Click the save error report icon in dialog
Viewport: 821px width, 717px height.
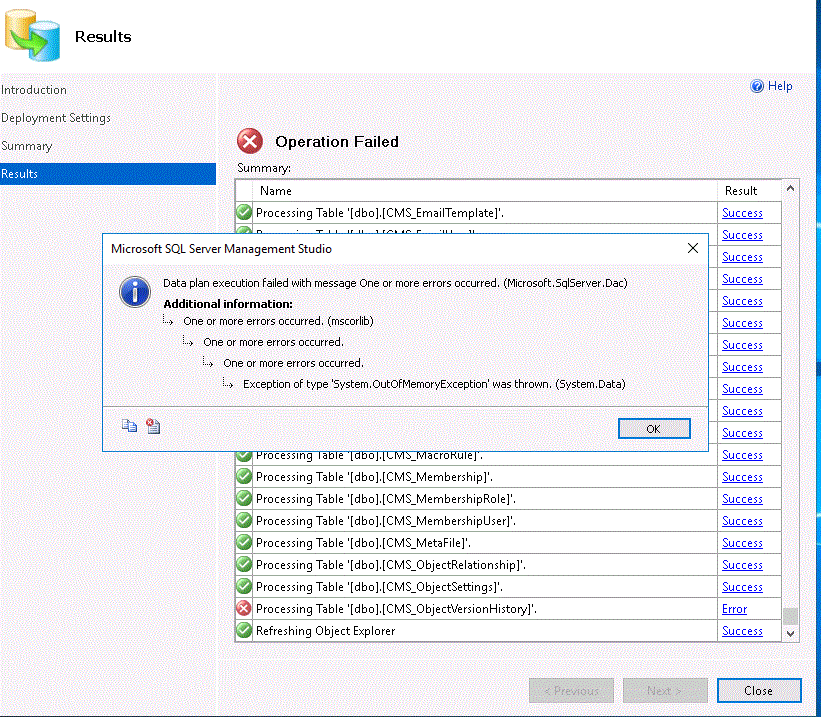[x=152, y=425]
